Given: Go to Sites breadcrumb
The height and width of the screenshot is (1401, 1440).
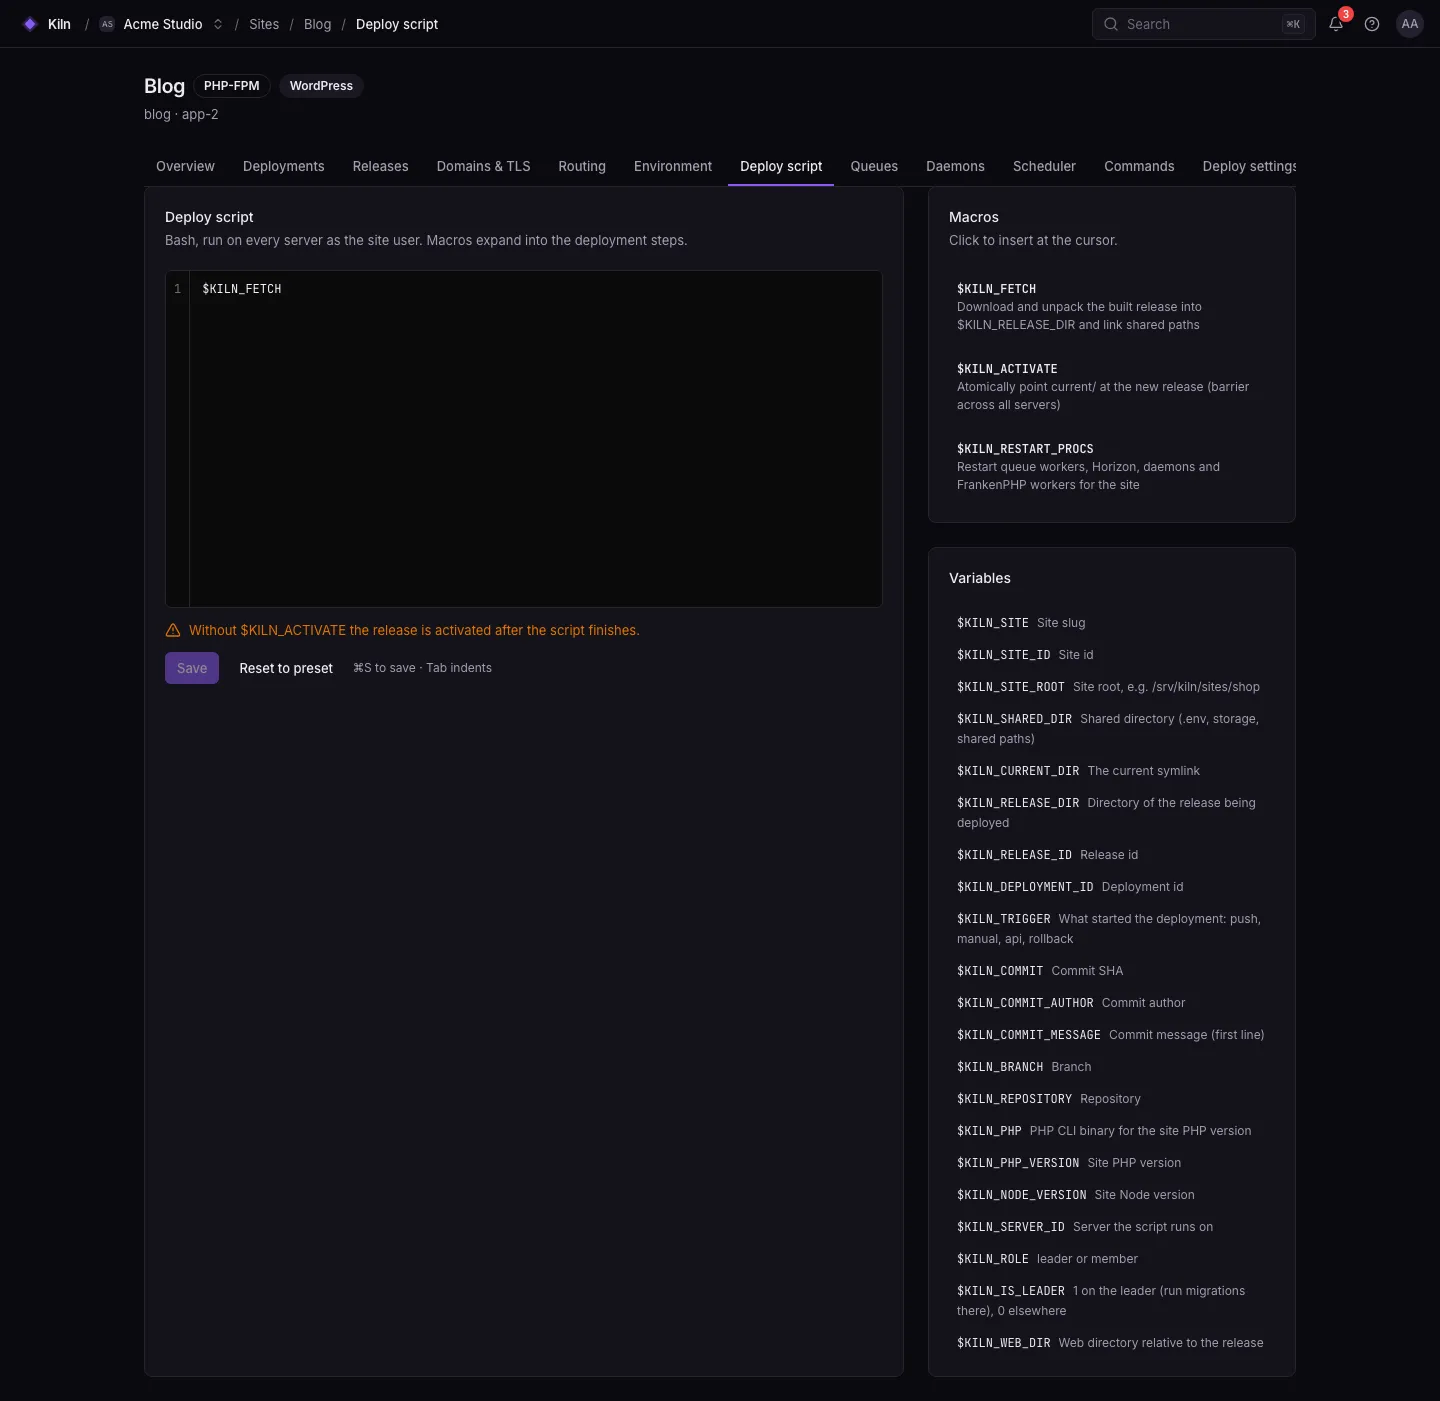Looking at the screenshot, I should [x=264, y=24].
